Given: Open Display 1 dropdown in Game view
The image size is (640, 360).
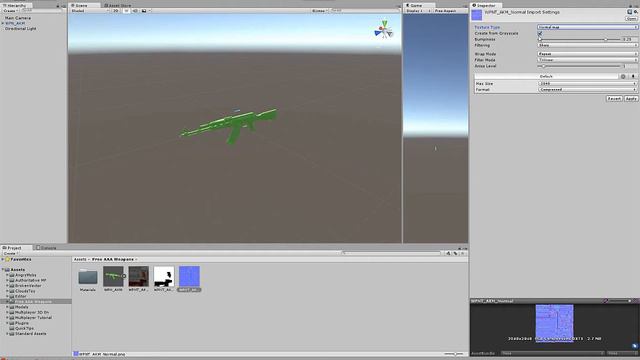Looking at the screenshot, I should pyautogui.click(x=418, y=11).
